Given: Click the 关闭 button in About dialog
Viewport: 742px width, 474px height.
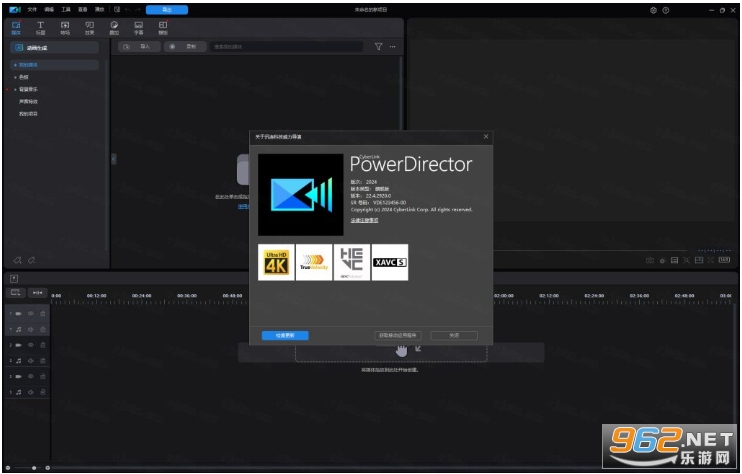Looking at the screenshot, I should (x=454, y=335).
